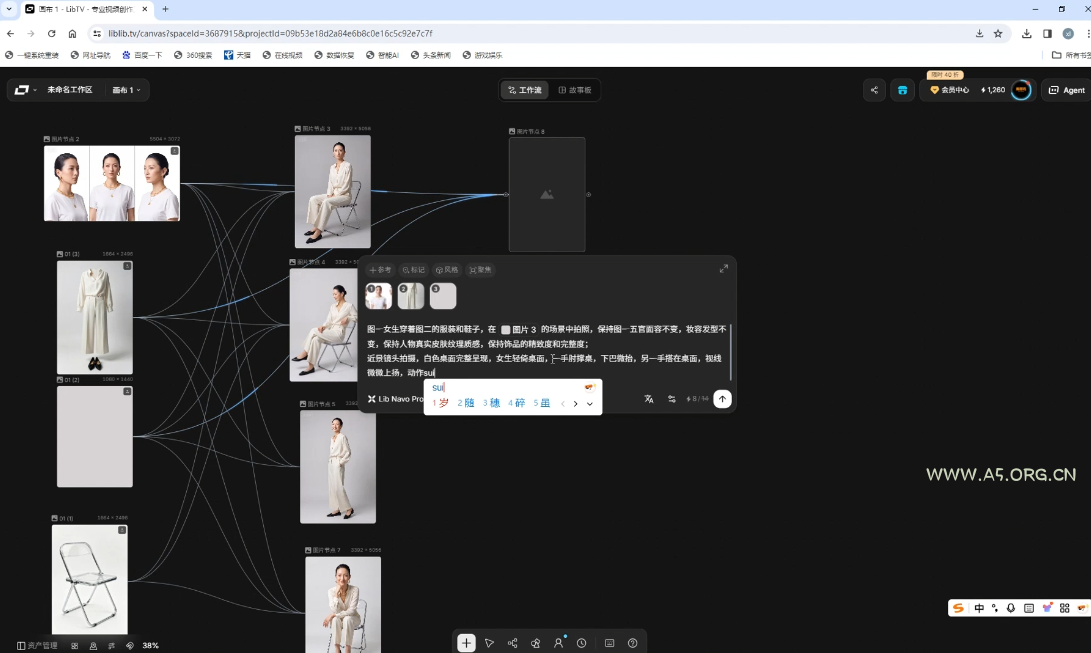The image size is (1091, 653).
Task: Choose IME candidate 1 岁
Action: pos(440,403)
